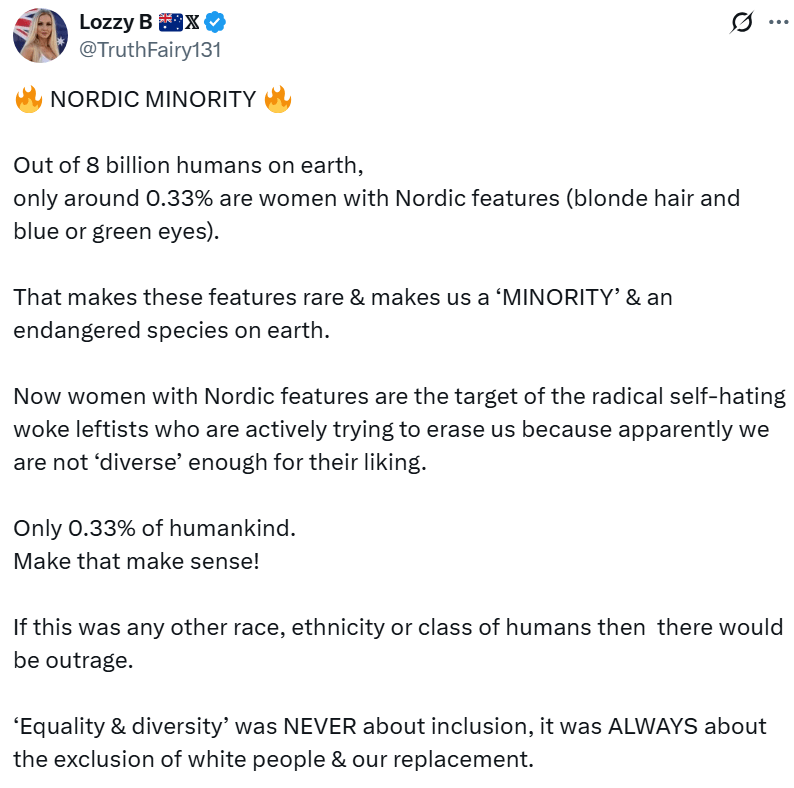
Task: Open the three-dot More options menu
Action: point(778,22)
